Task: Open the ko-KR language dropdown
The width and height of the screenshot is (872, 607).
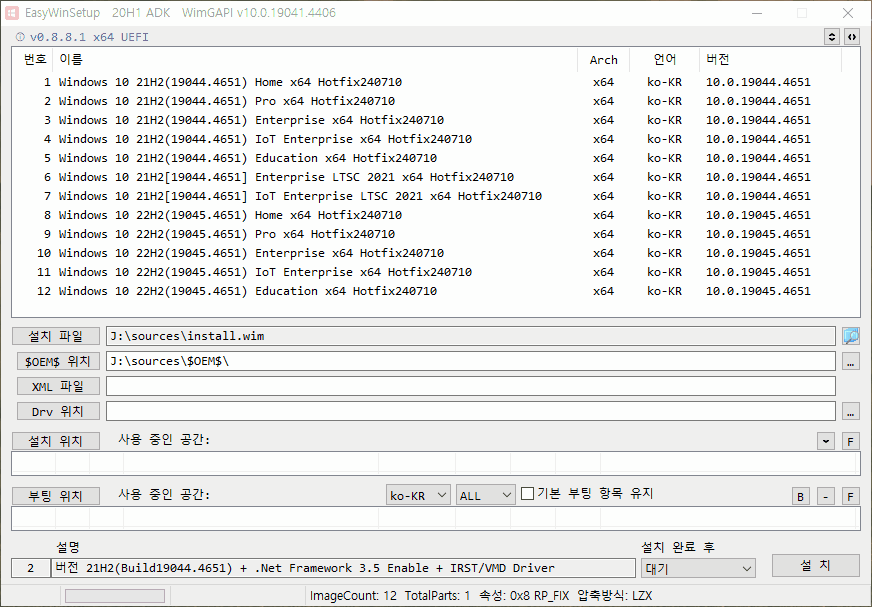Action: tap(418, 495)
